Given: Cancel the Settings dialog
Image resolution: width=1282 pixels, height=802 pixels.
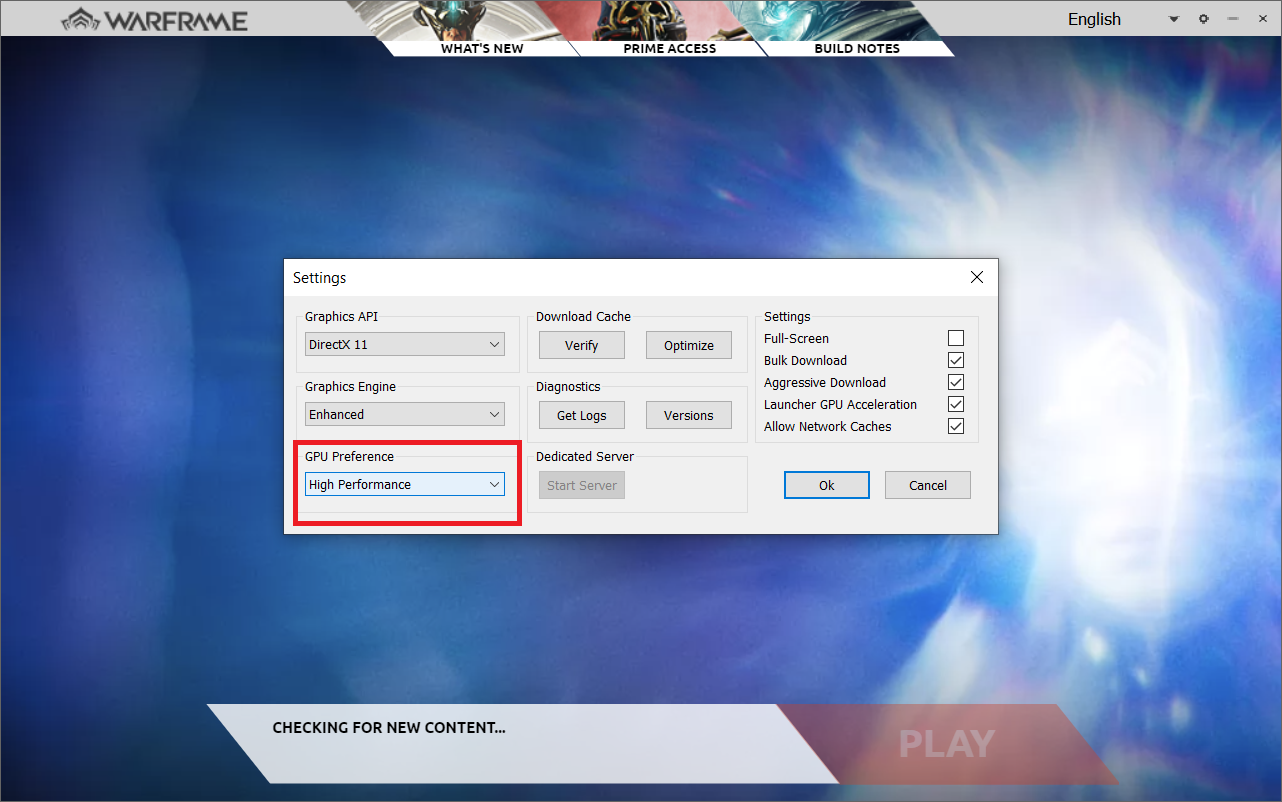Looking at the screenshot, I should tap(928, 485).
